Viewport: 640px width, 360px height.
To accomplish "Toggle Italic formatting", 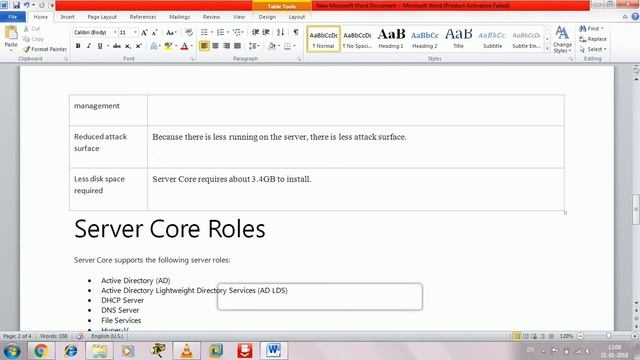I will point(89,46).
